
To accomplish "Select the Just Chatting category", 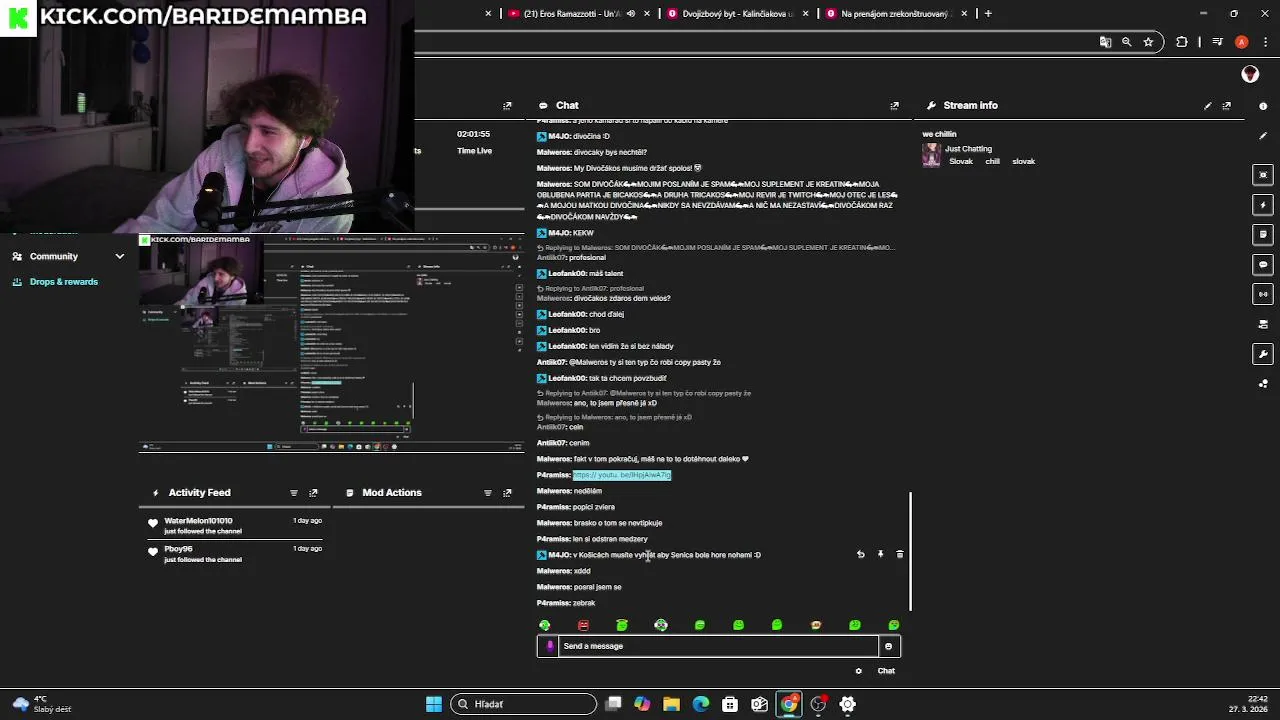I will 968,149.
